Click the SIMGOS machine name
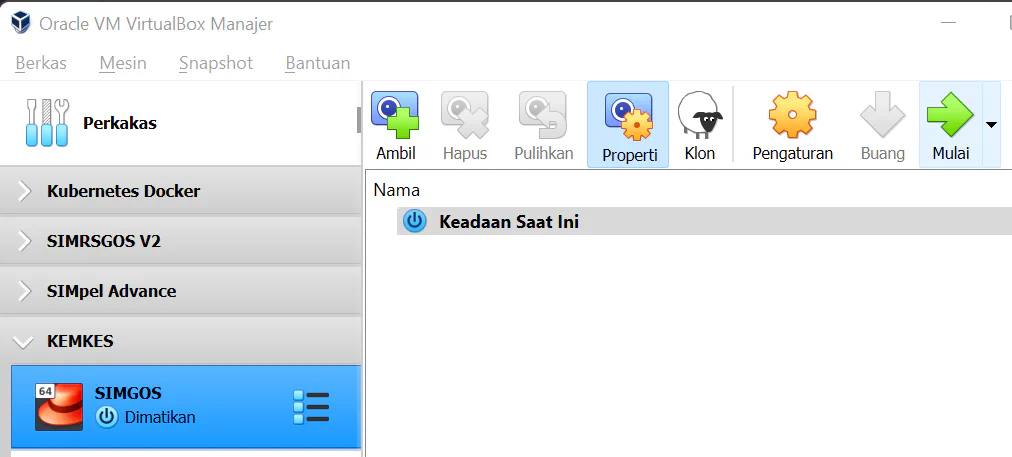The width and height of the screenshot is (1012, 457). point(128,393)
